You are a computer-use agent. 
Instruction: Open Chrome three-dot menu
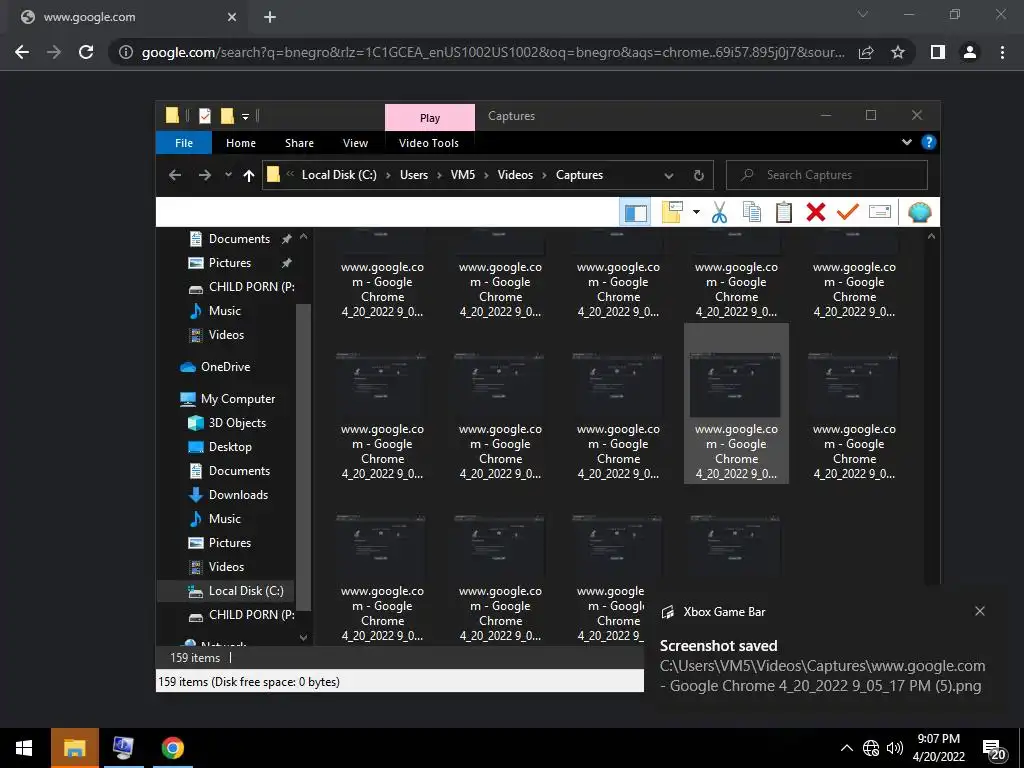[1002, 52]
